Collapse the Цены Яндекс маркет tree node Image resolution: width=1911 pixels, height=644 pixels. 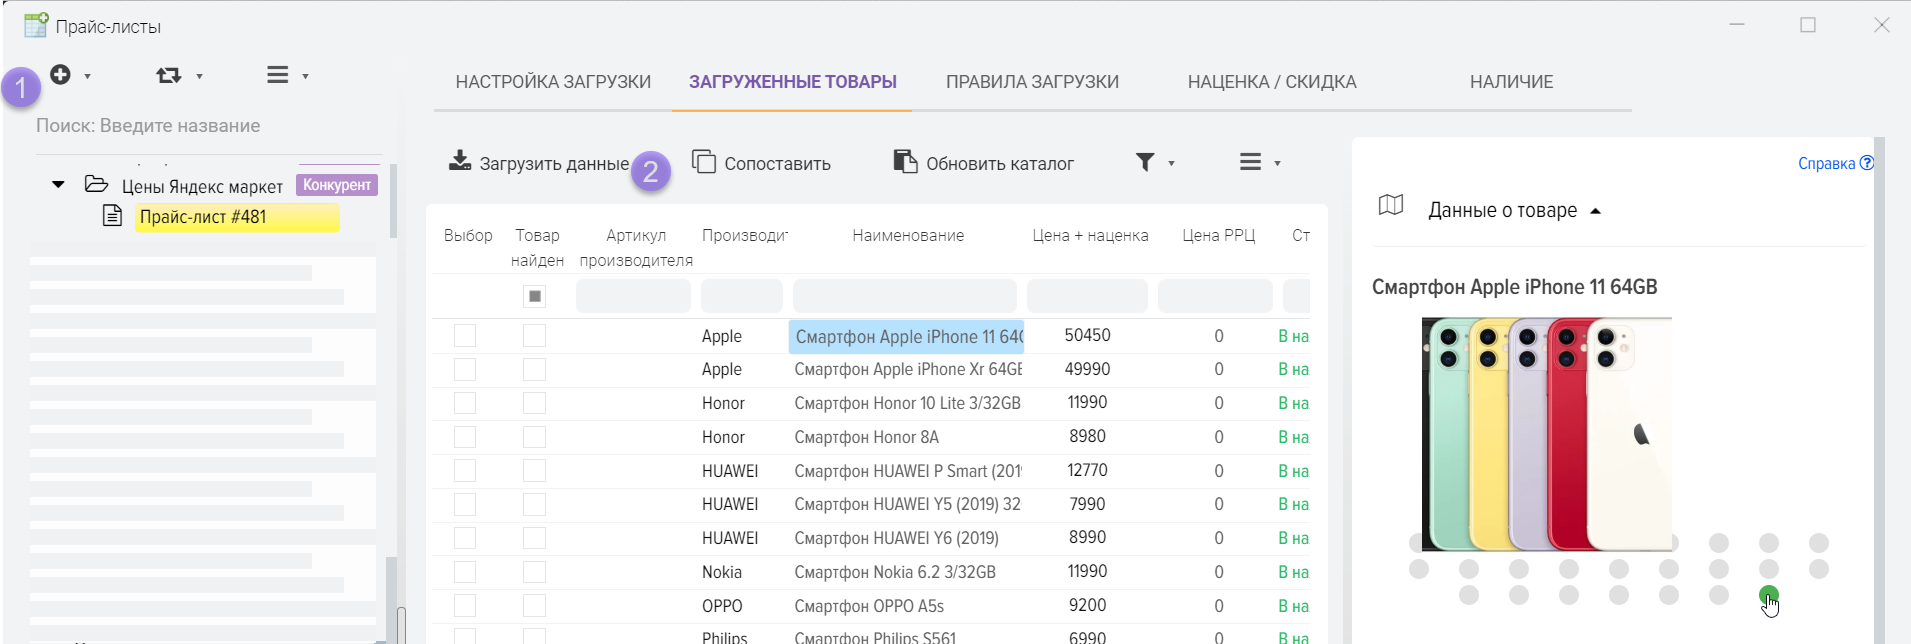tap(58, 185)
